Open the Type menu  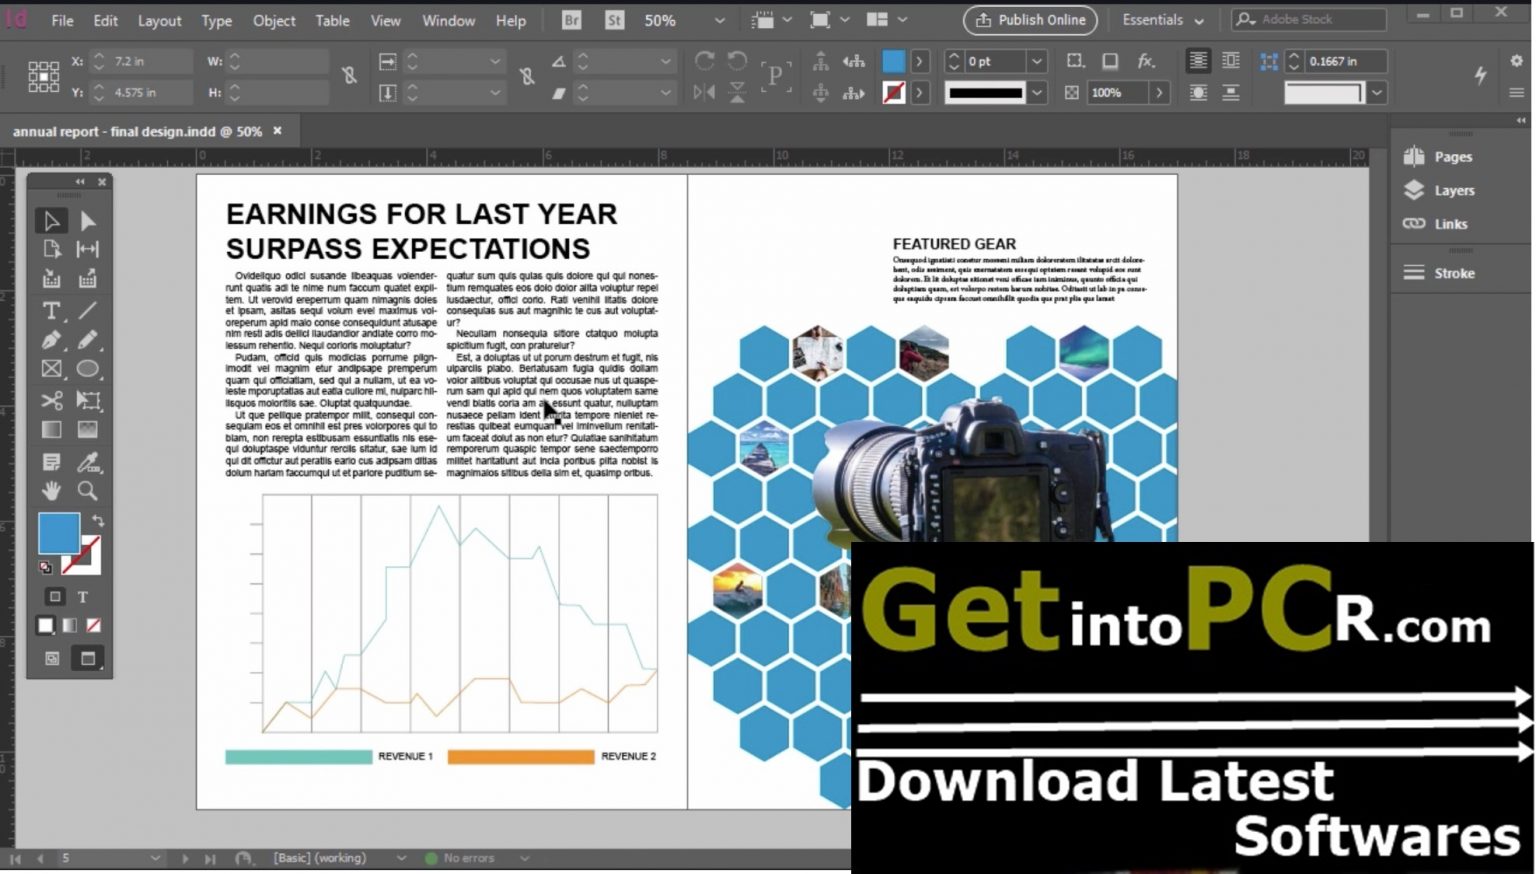pos(216,20)
